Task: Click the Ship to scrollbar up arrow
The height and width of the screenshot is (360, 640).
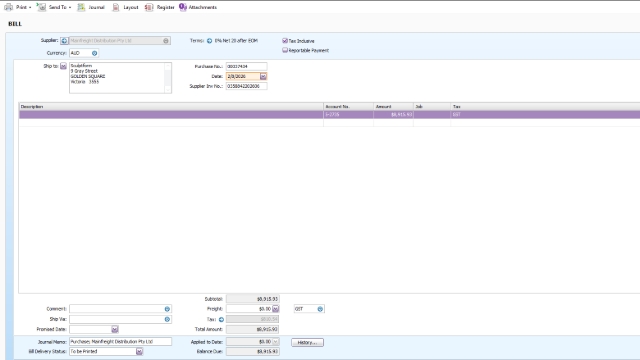Action: (x=168, y=66)
